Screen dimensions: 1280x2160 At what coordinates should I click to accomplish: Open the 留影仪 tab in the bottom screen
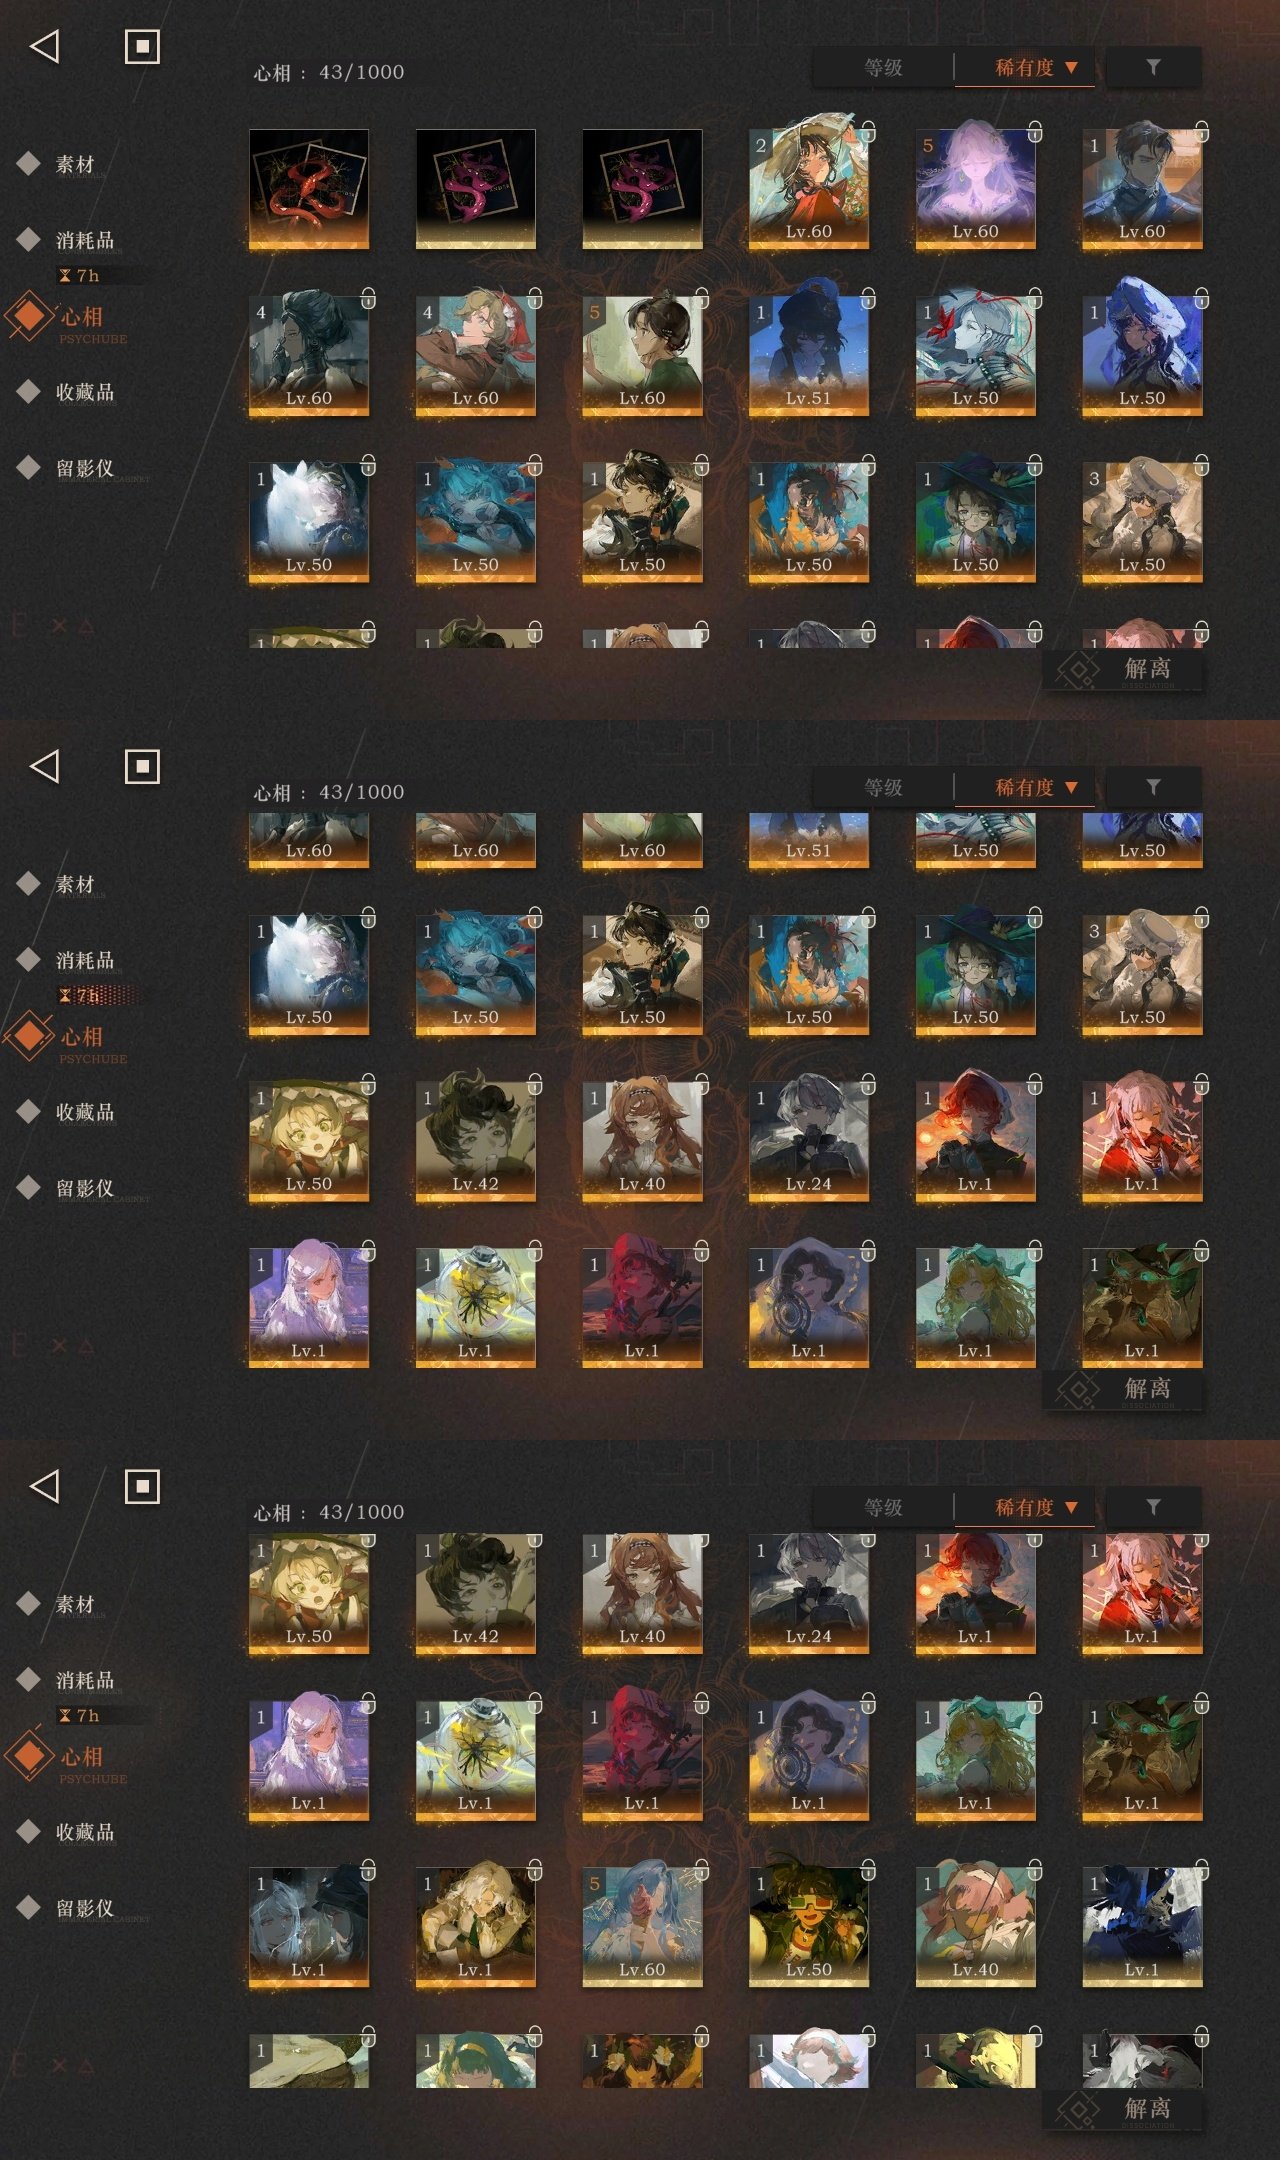[85, 1908]
